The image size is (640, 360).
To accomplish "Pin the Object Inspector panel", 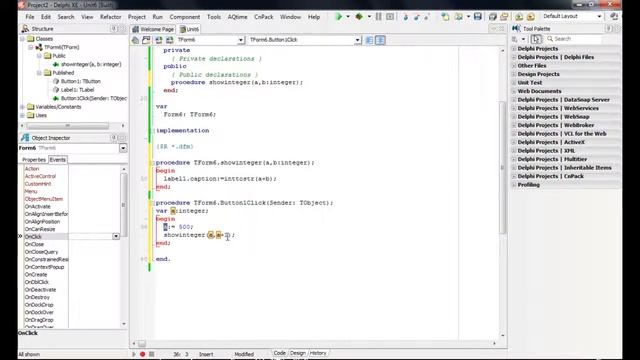I will tap(113, 138).
